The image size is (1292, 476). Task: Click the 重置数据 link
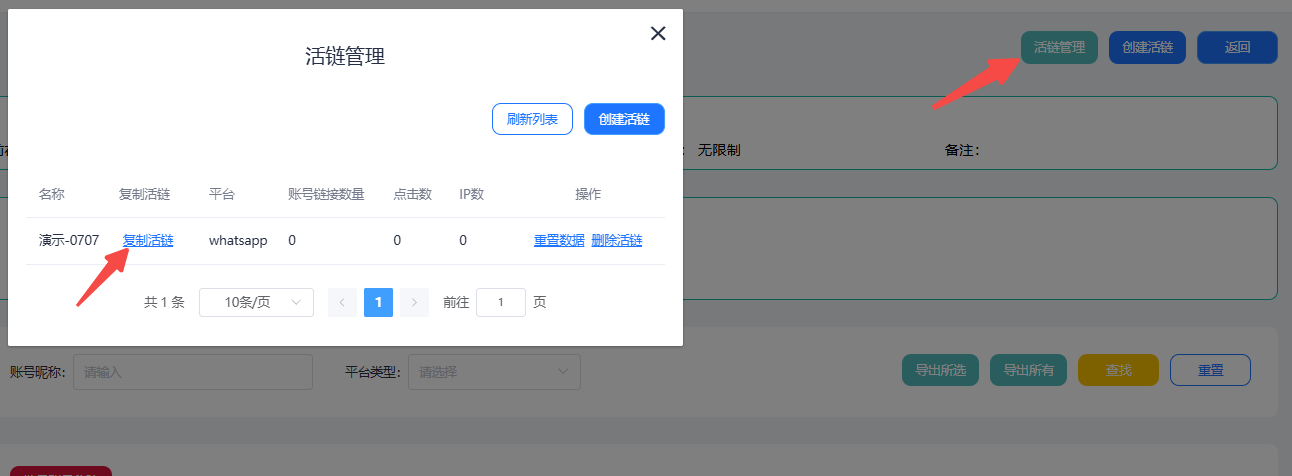[x=559, y=240]
